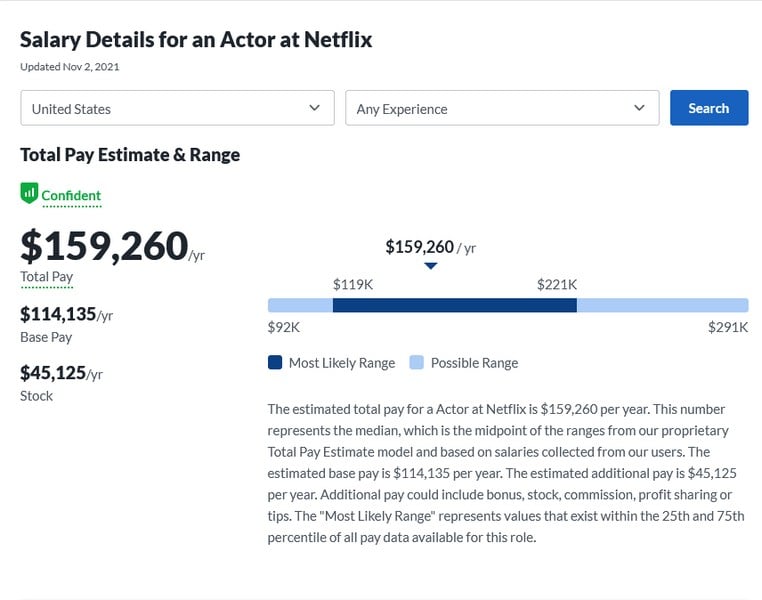Select the light blue Possible Range swatch

pyautogui.click(x=417, y=362)
